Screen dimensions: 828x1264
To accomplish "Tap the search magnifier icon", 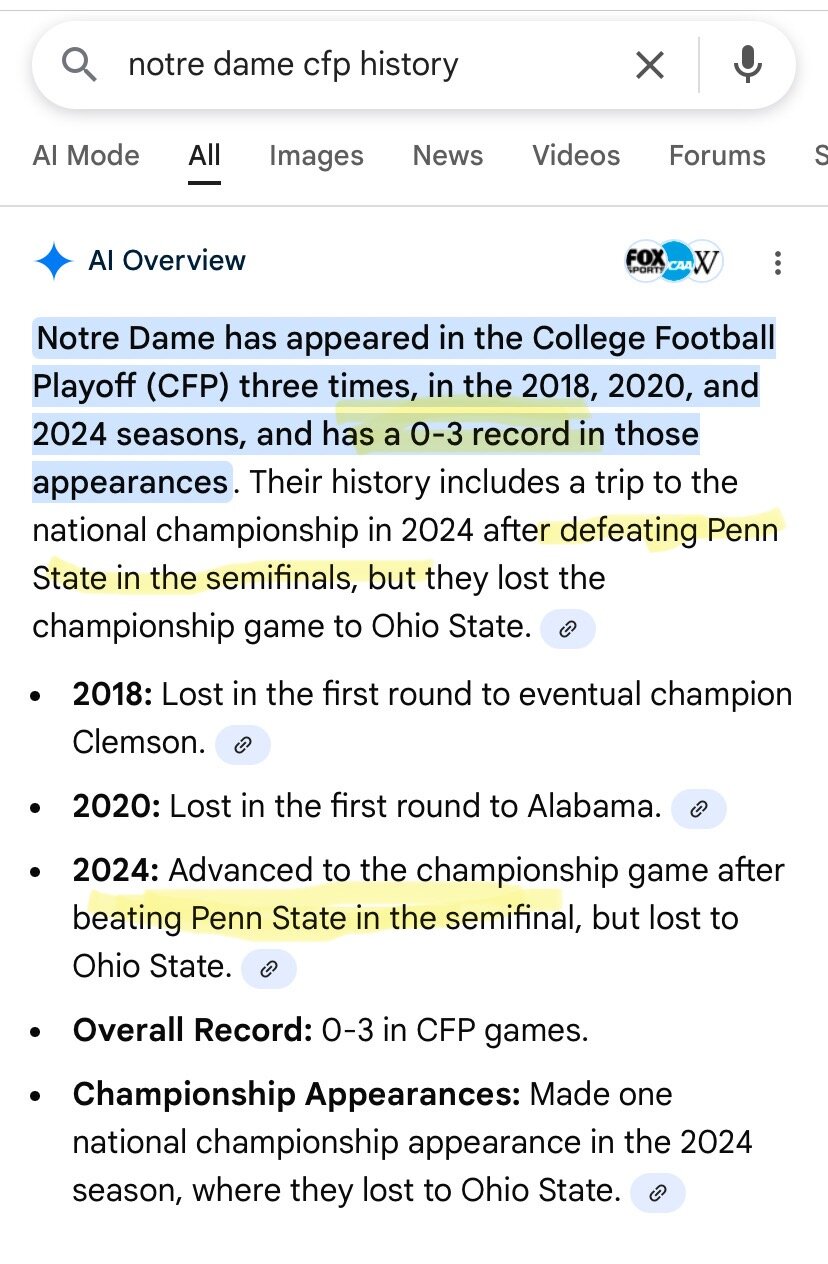I will [x=79, y=65].
